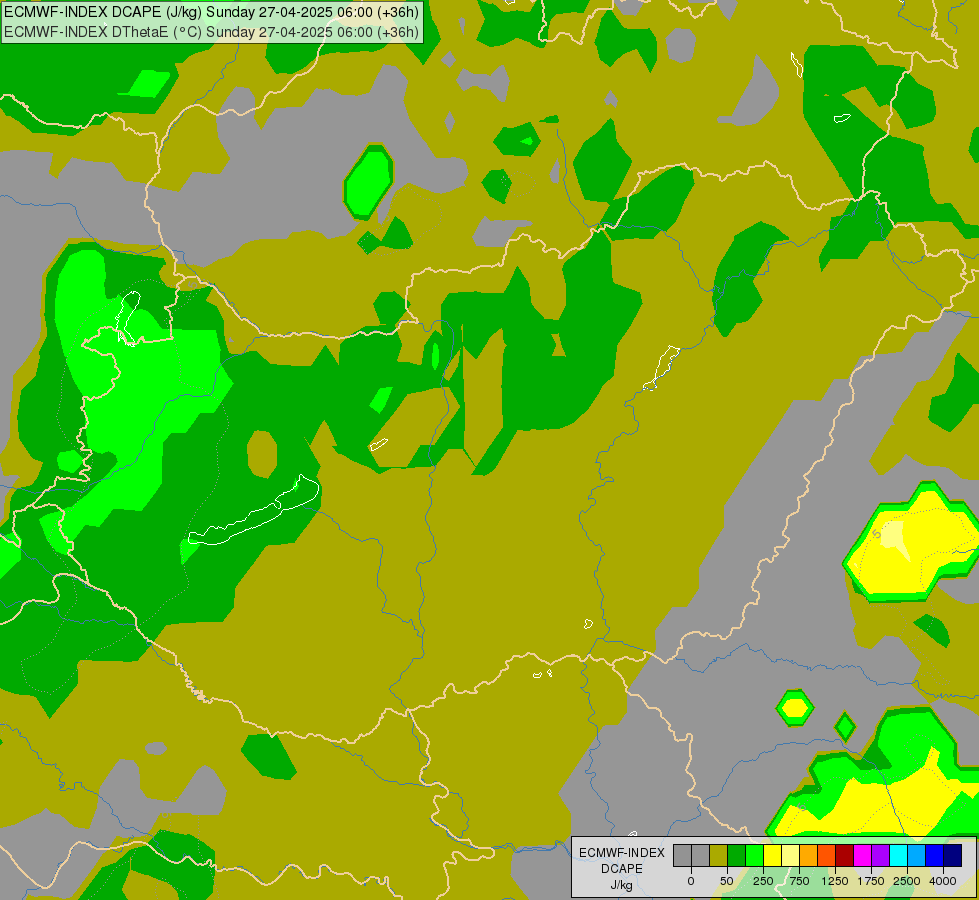Click the navy legend swatch
This screenshot has width=979, height=900.
pyautogui.click(x=953, y=856)
